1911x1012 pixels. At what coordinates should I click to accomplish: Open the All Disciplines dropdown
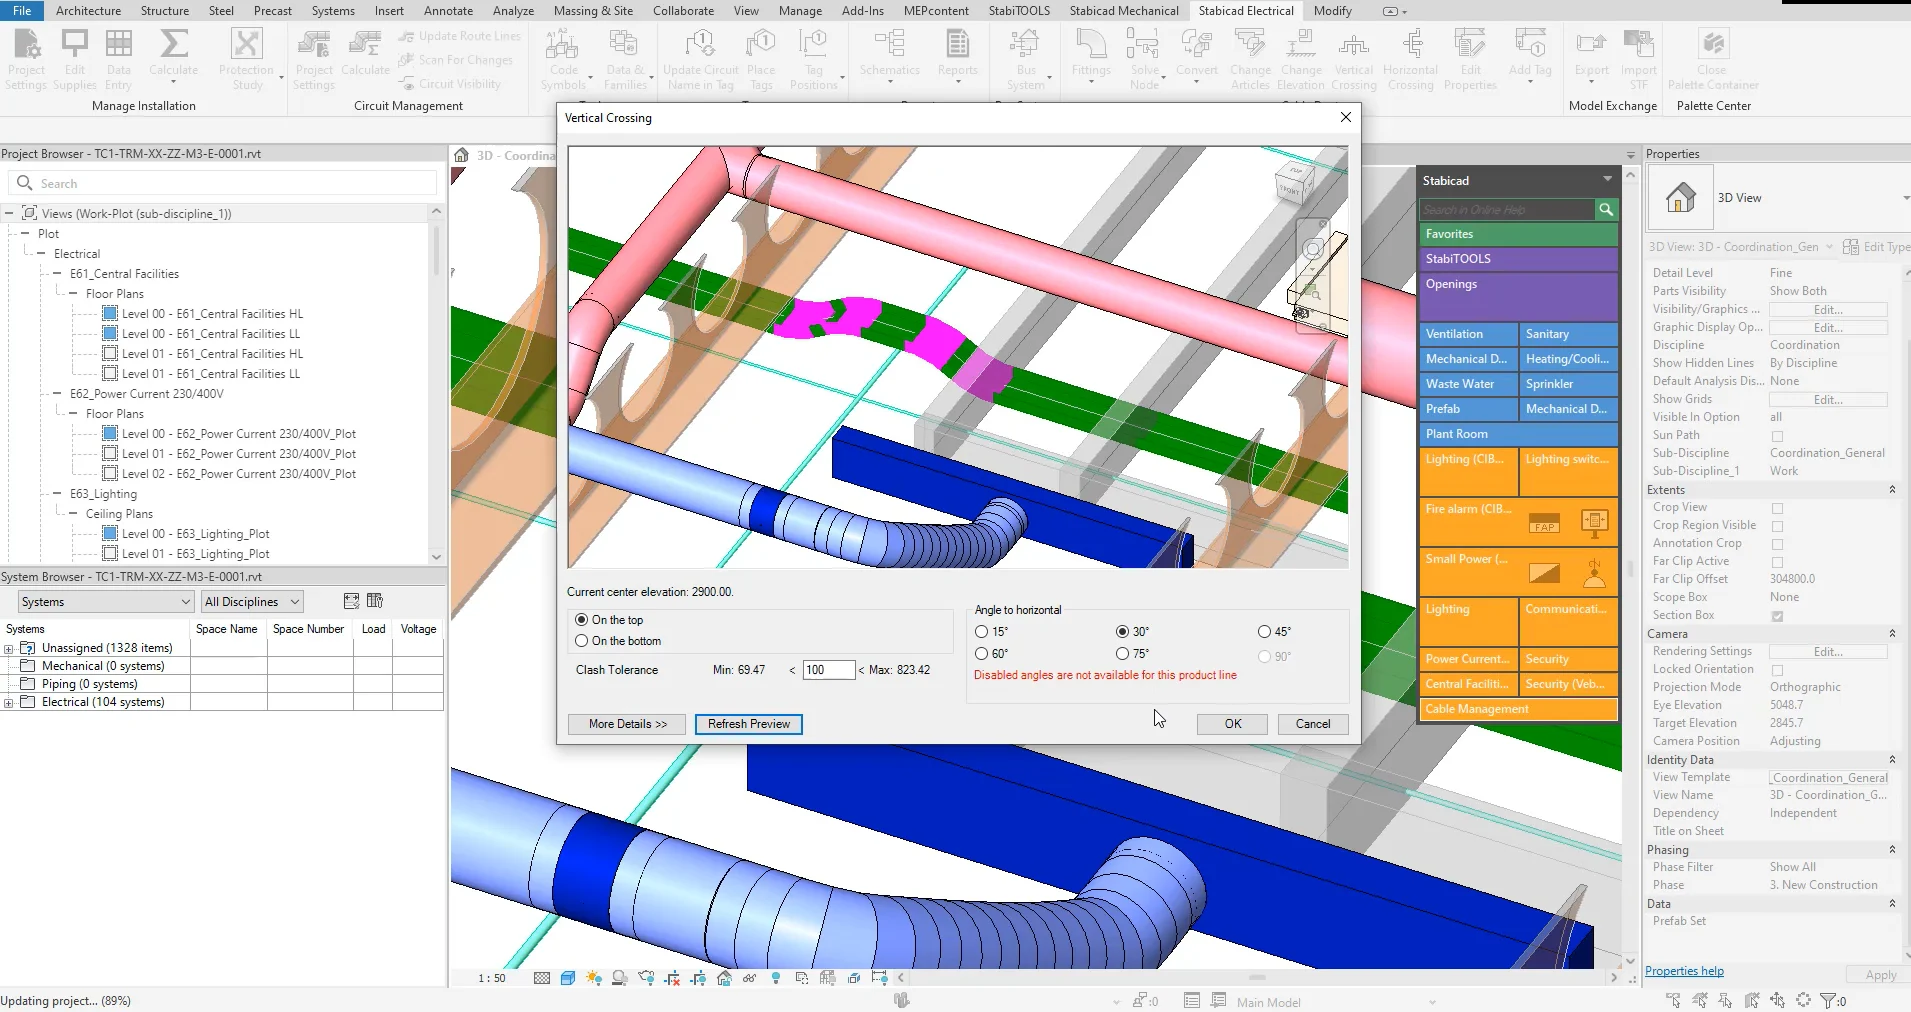pos(252,601)
